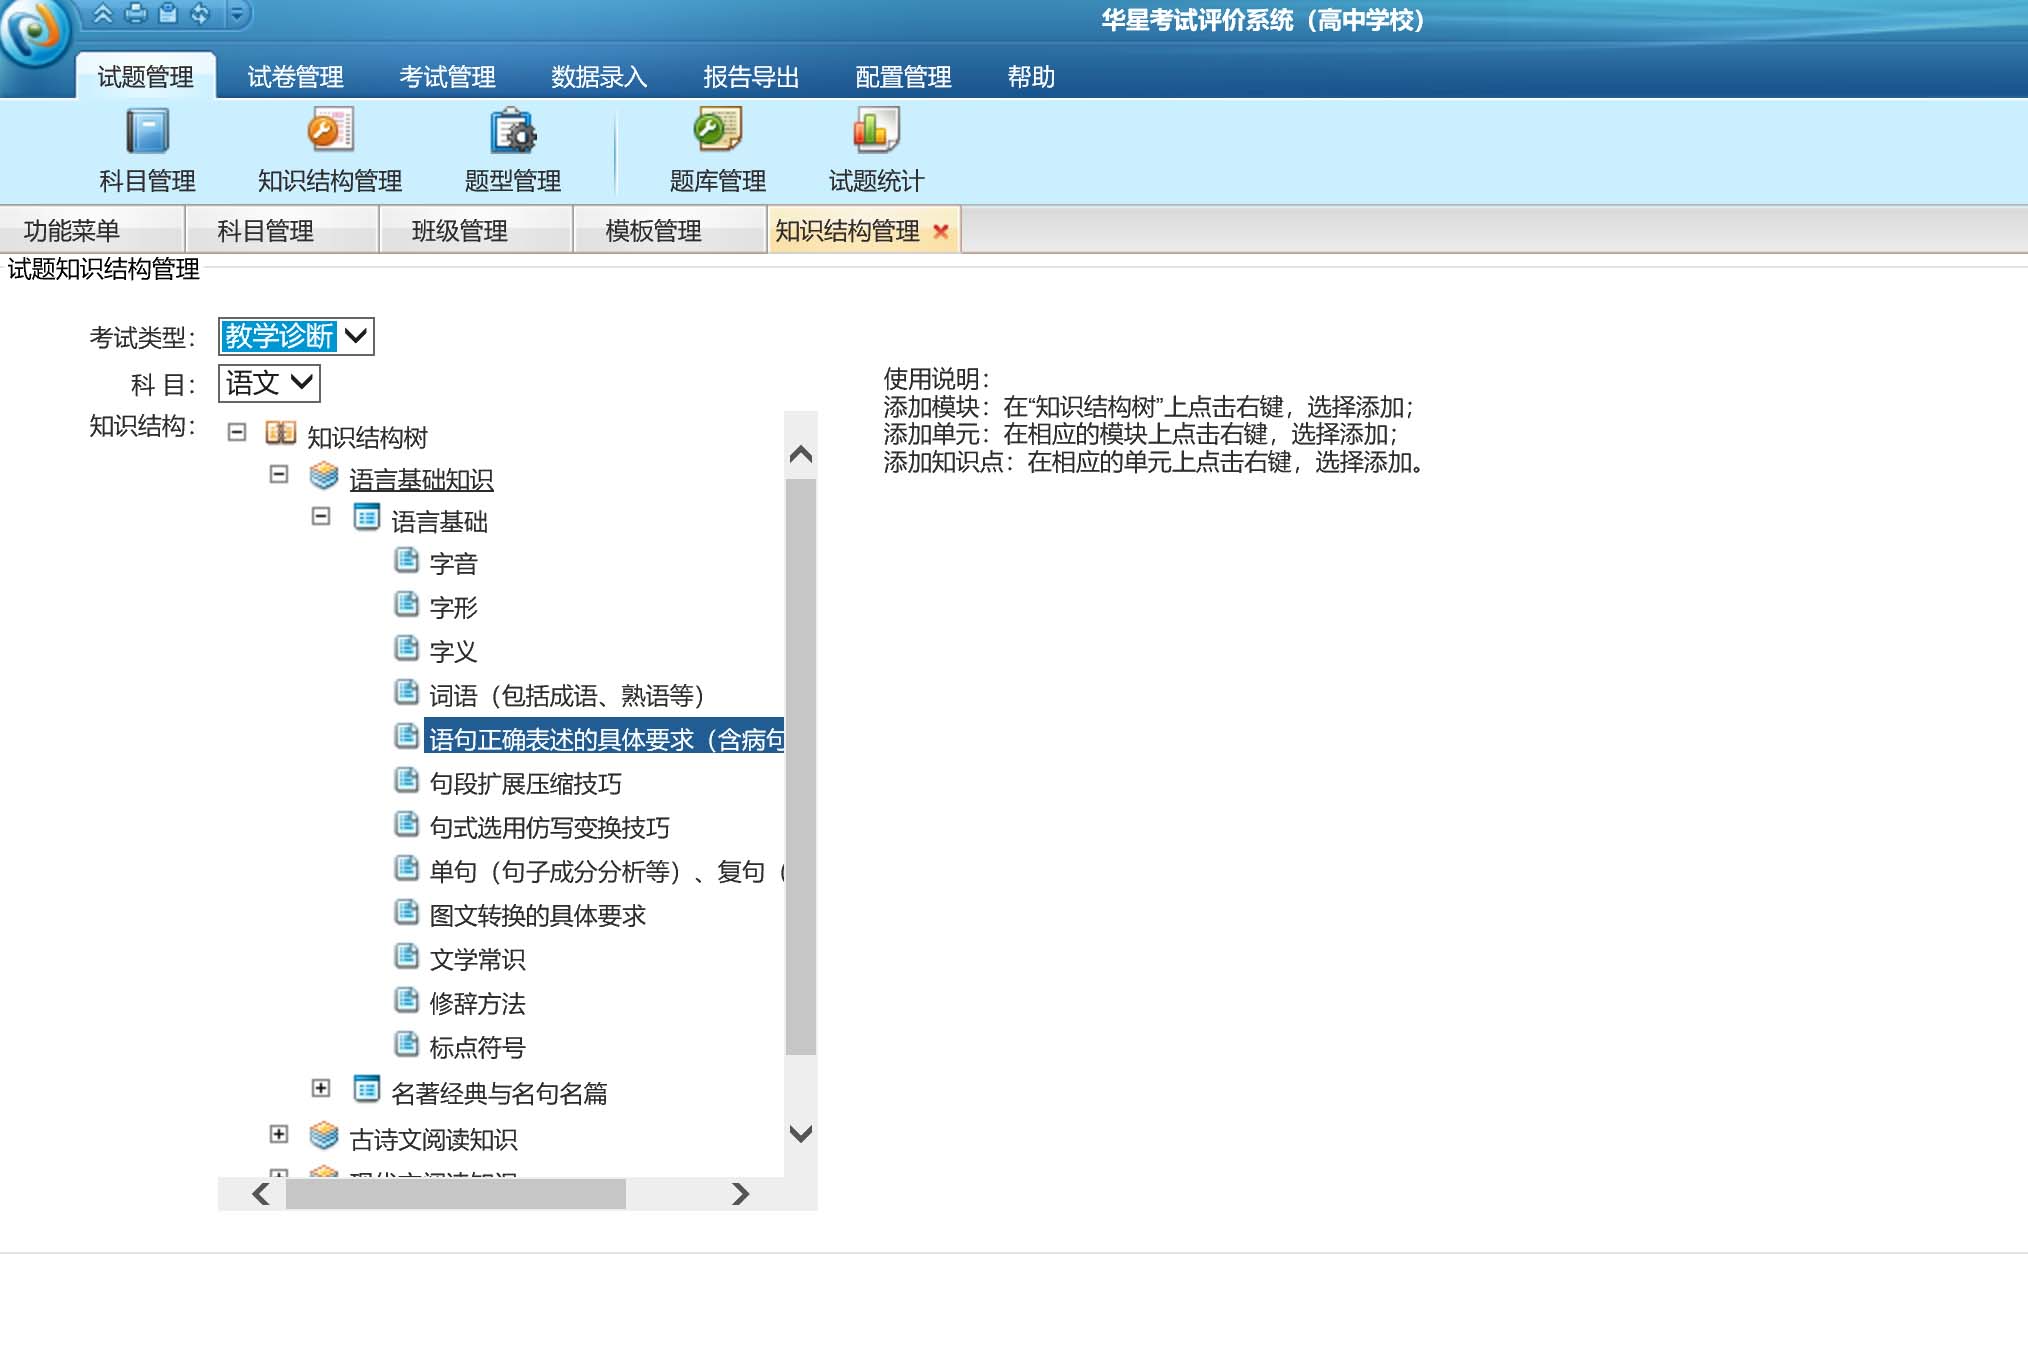
Task: Switch to the 功能菜单 page tab
Action: (92, 230)
